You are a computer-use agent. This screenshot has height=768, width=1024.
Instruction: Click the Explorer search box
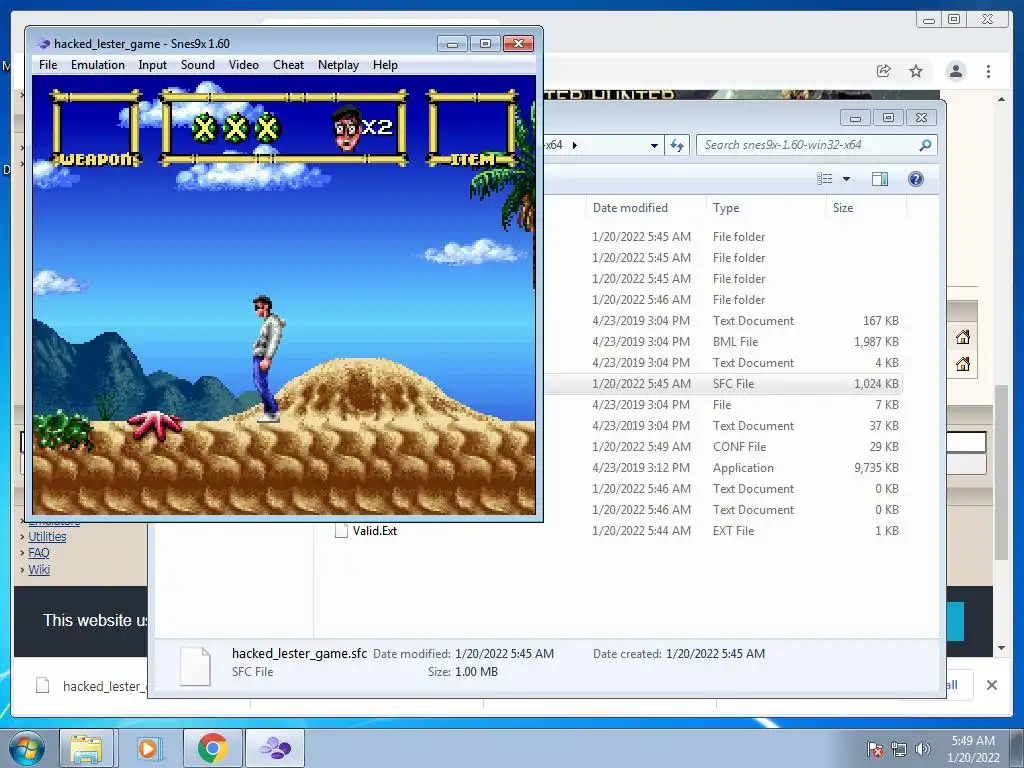click(816, 145)
